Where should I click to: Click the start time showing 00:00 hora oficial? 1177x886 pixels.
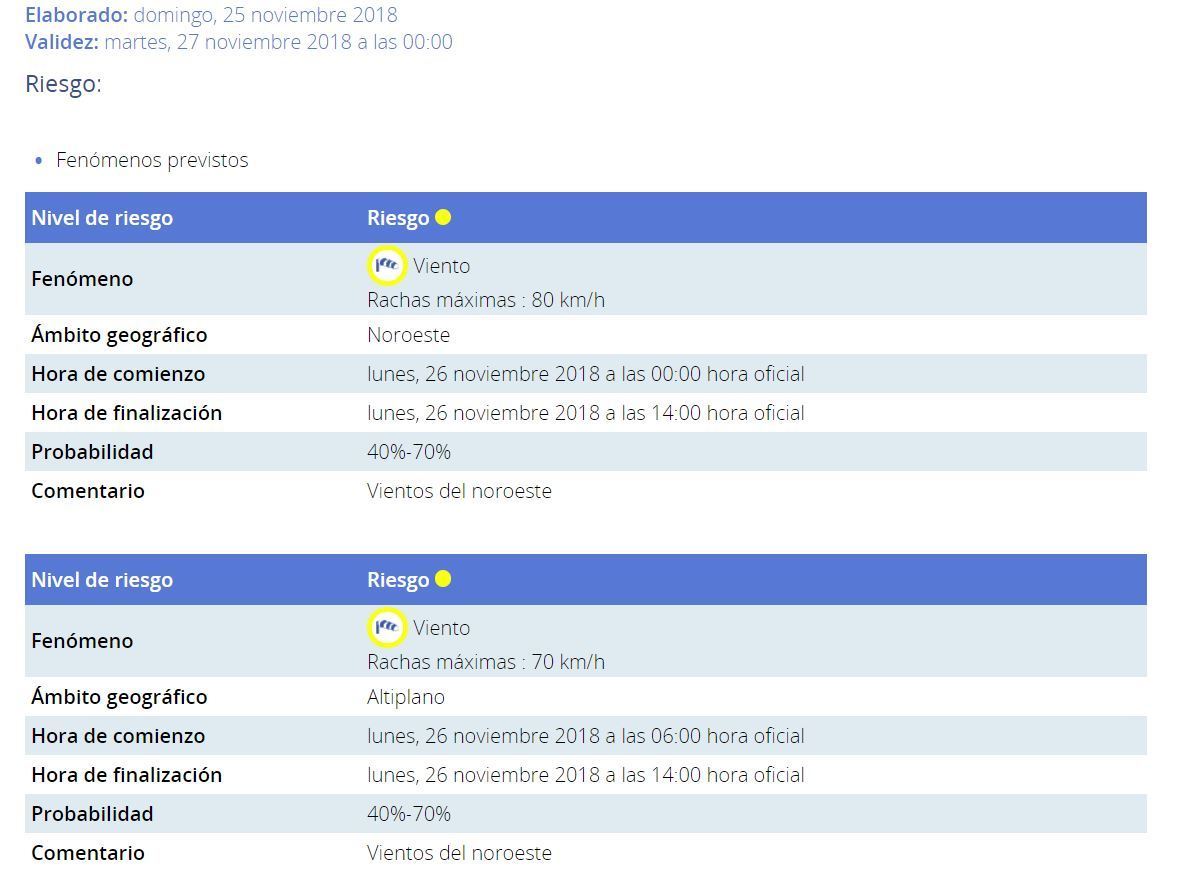[x=585, y=374]
